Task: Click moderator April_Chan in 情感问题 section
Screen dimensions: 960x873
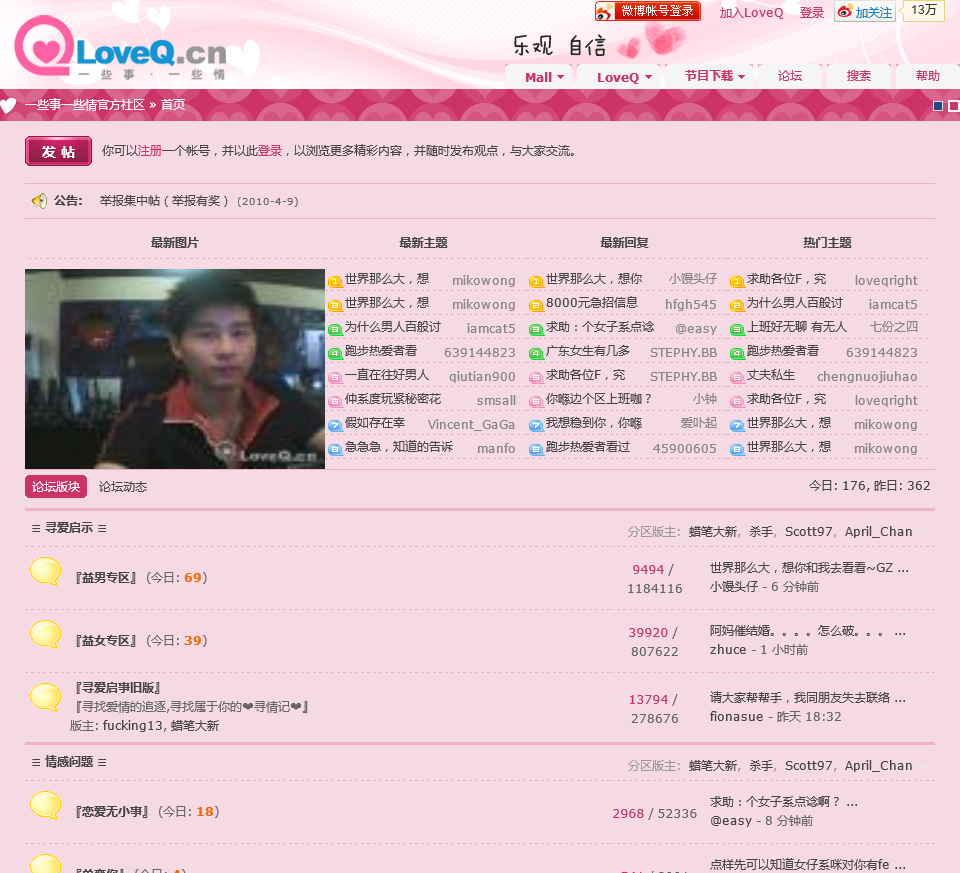Action: (x=879, y=765)
